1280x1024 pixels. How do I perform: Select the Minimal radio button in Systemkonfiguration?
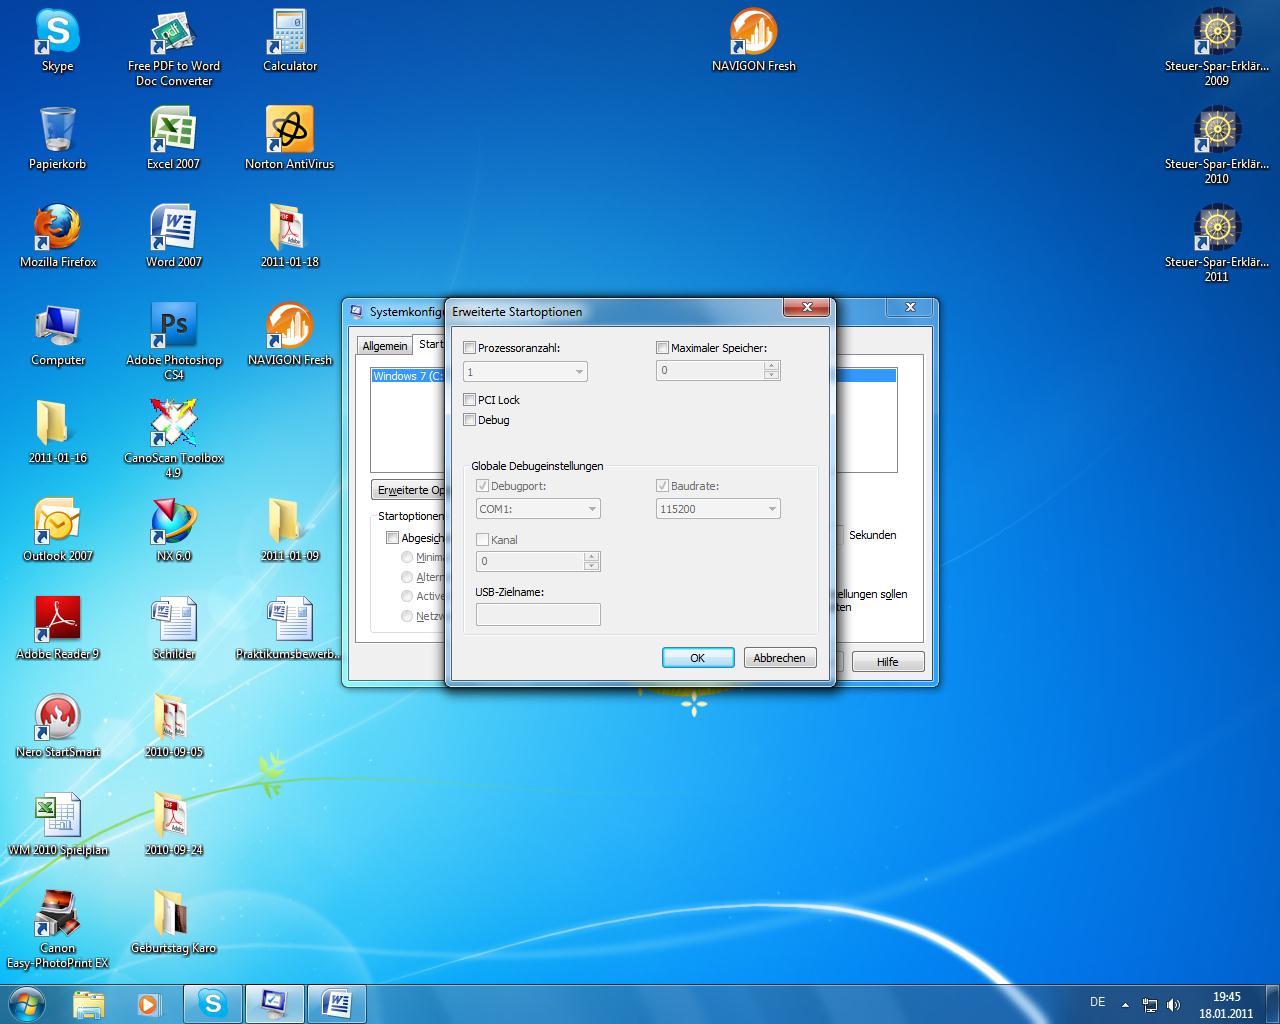click(x=407, y=557)
